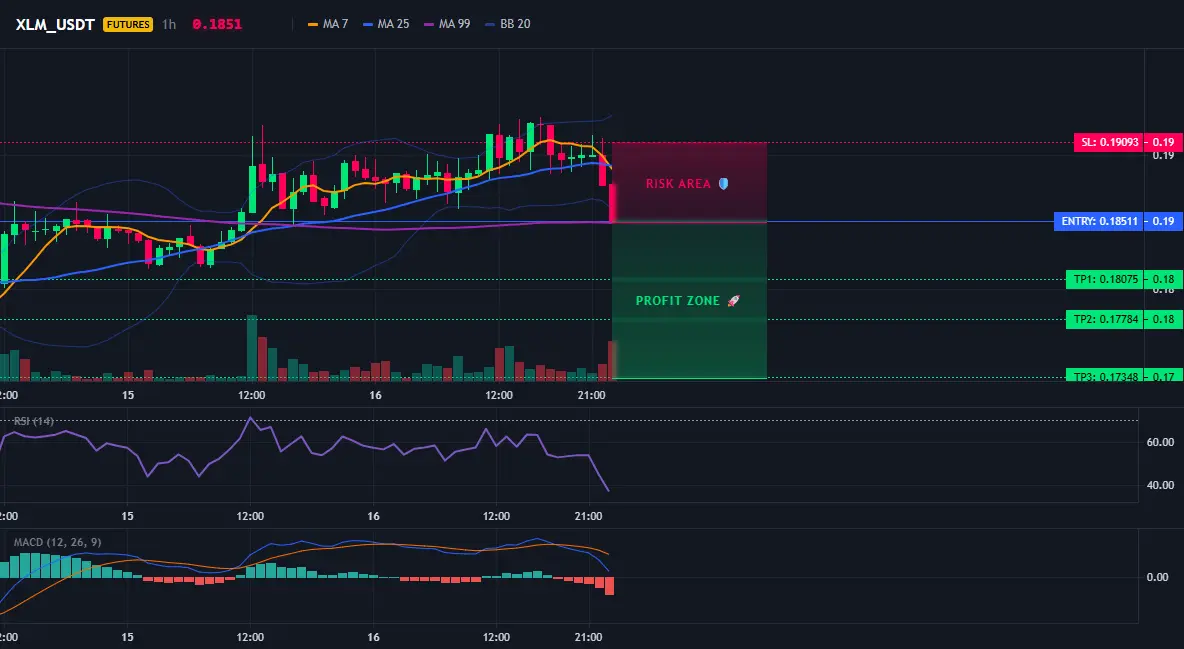1184x649 pixels.
Task: Click the red 0.1851 price in the header
Action: click(x=217, y=24)
